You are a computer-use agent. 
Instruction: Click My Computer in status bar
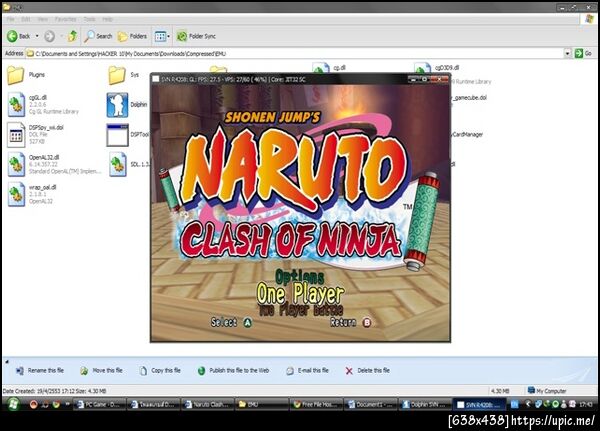[x=547, y=391]
